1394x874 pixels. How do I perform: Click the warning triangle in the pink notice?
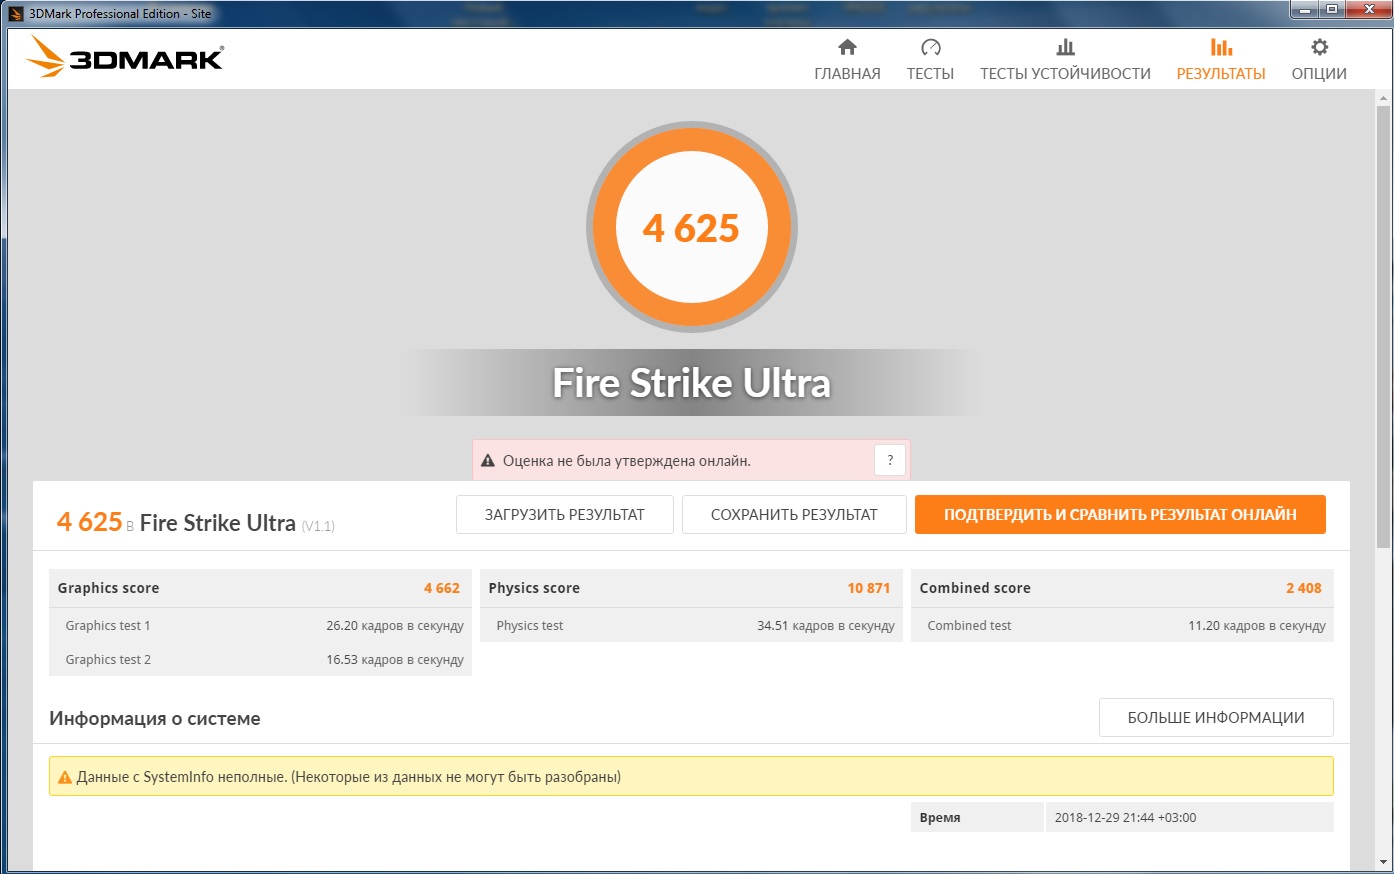(488, 461)
